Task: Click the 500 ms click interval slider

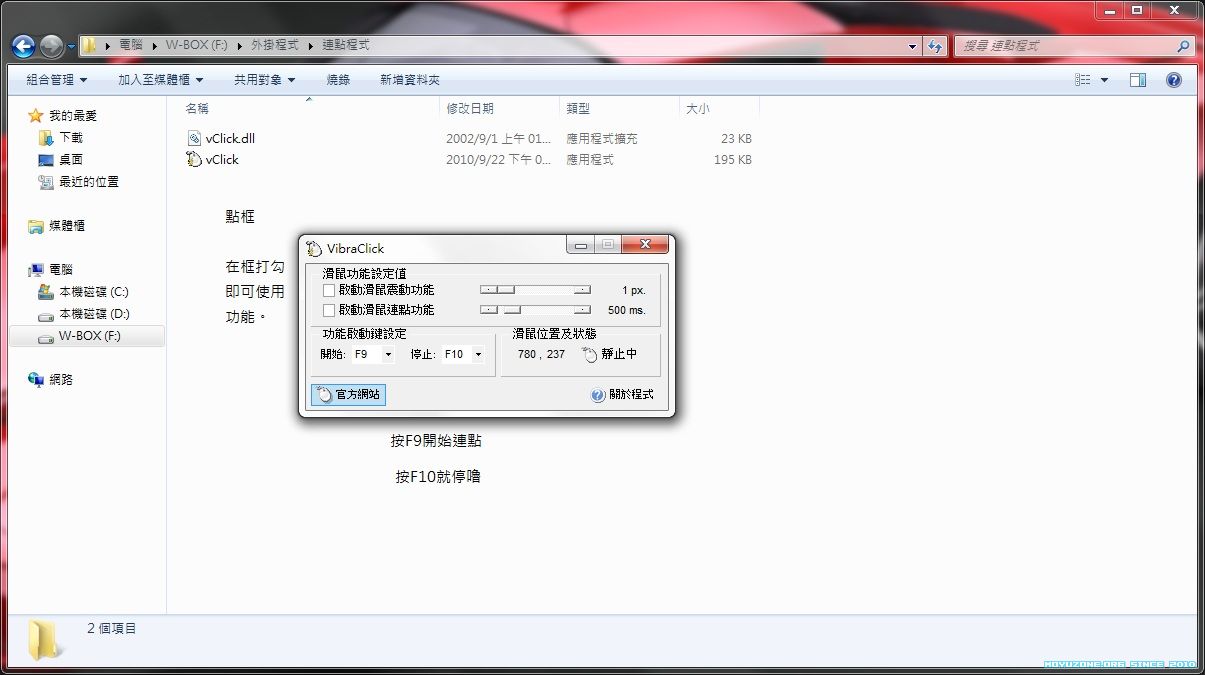Action: point(535,310)
